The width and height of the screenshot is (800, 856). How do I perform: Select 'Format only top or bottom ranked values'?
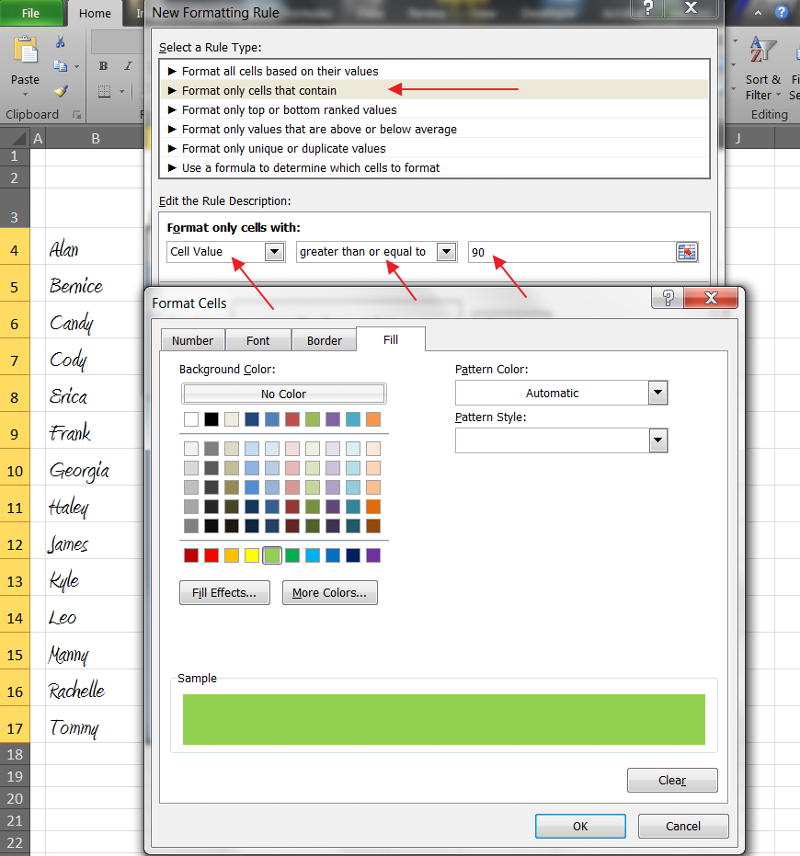click(435, 110)
